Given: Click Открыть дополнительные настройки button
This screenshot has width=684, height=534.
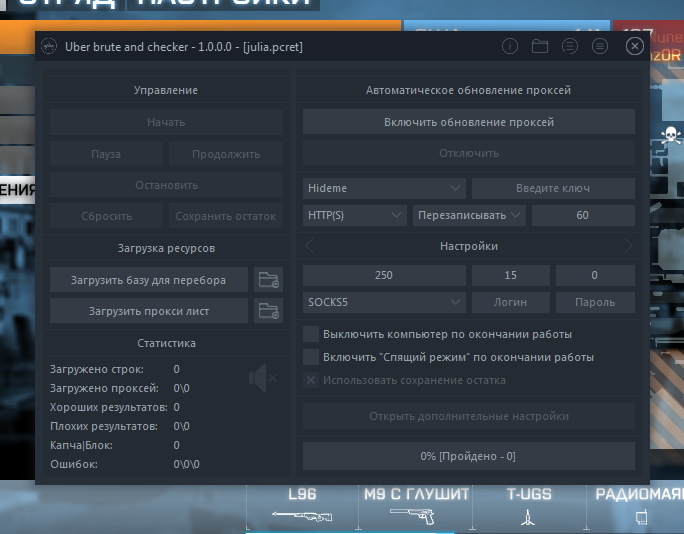Looking at the screenshot, I should click(x=469, y=416).
